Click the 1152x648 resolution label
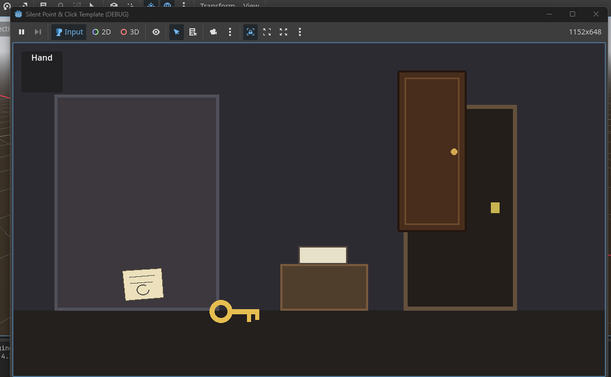The height and width of the screenshot is (377, 611). point(585,32)
